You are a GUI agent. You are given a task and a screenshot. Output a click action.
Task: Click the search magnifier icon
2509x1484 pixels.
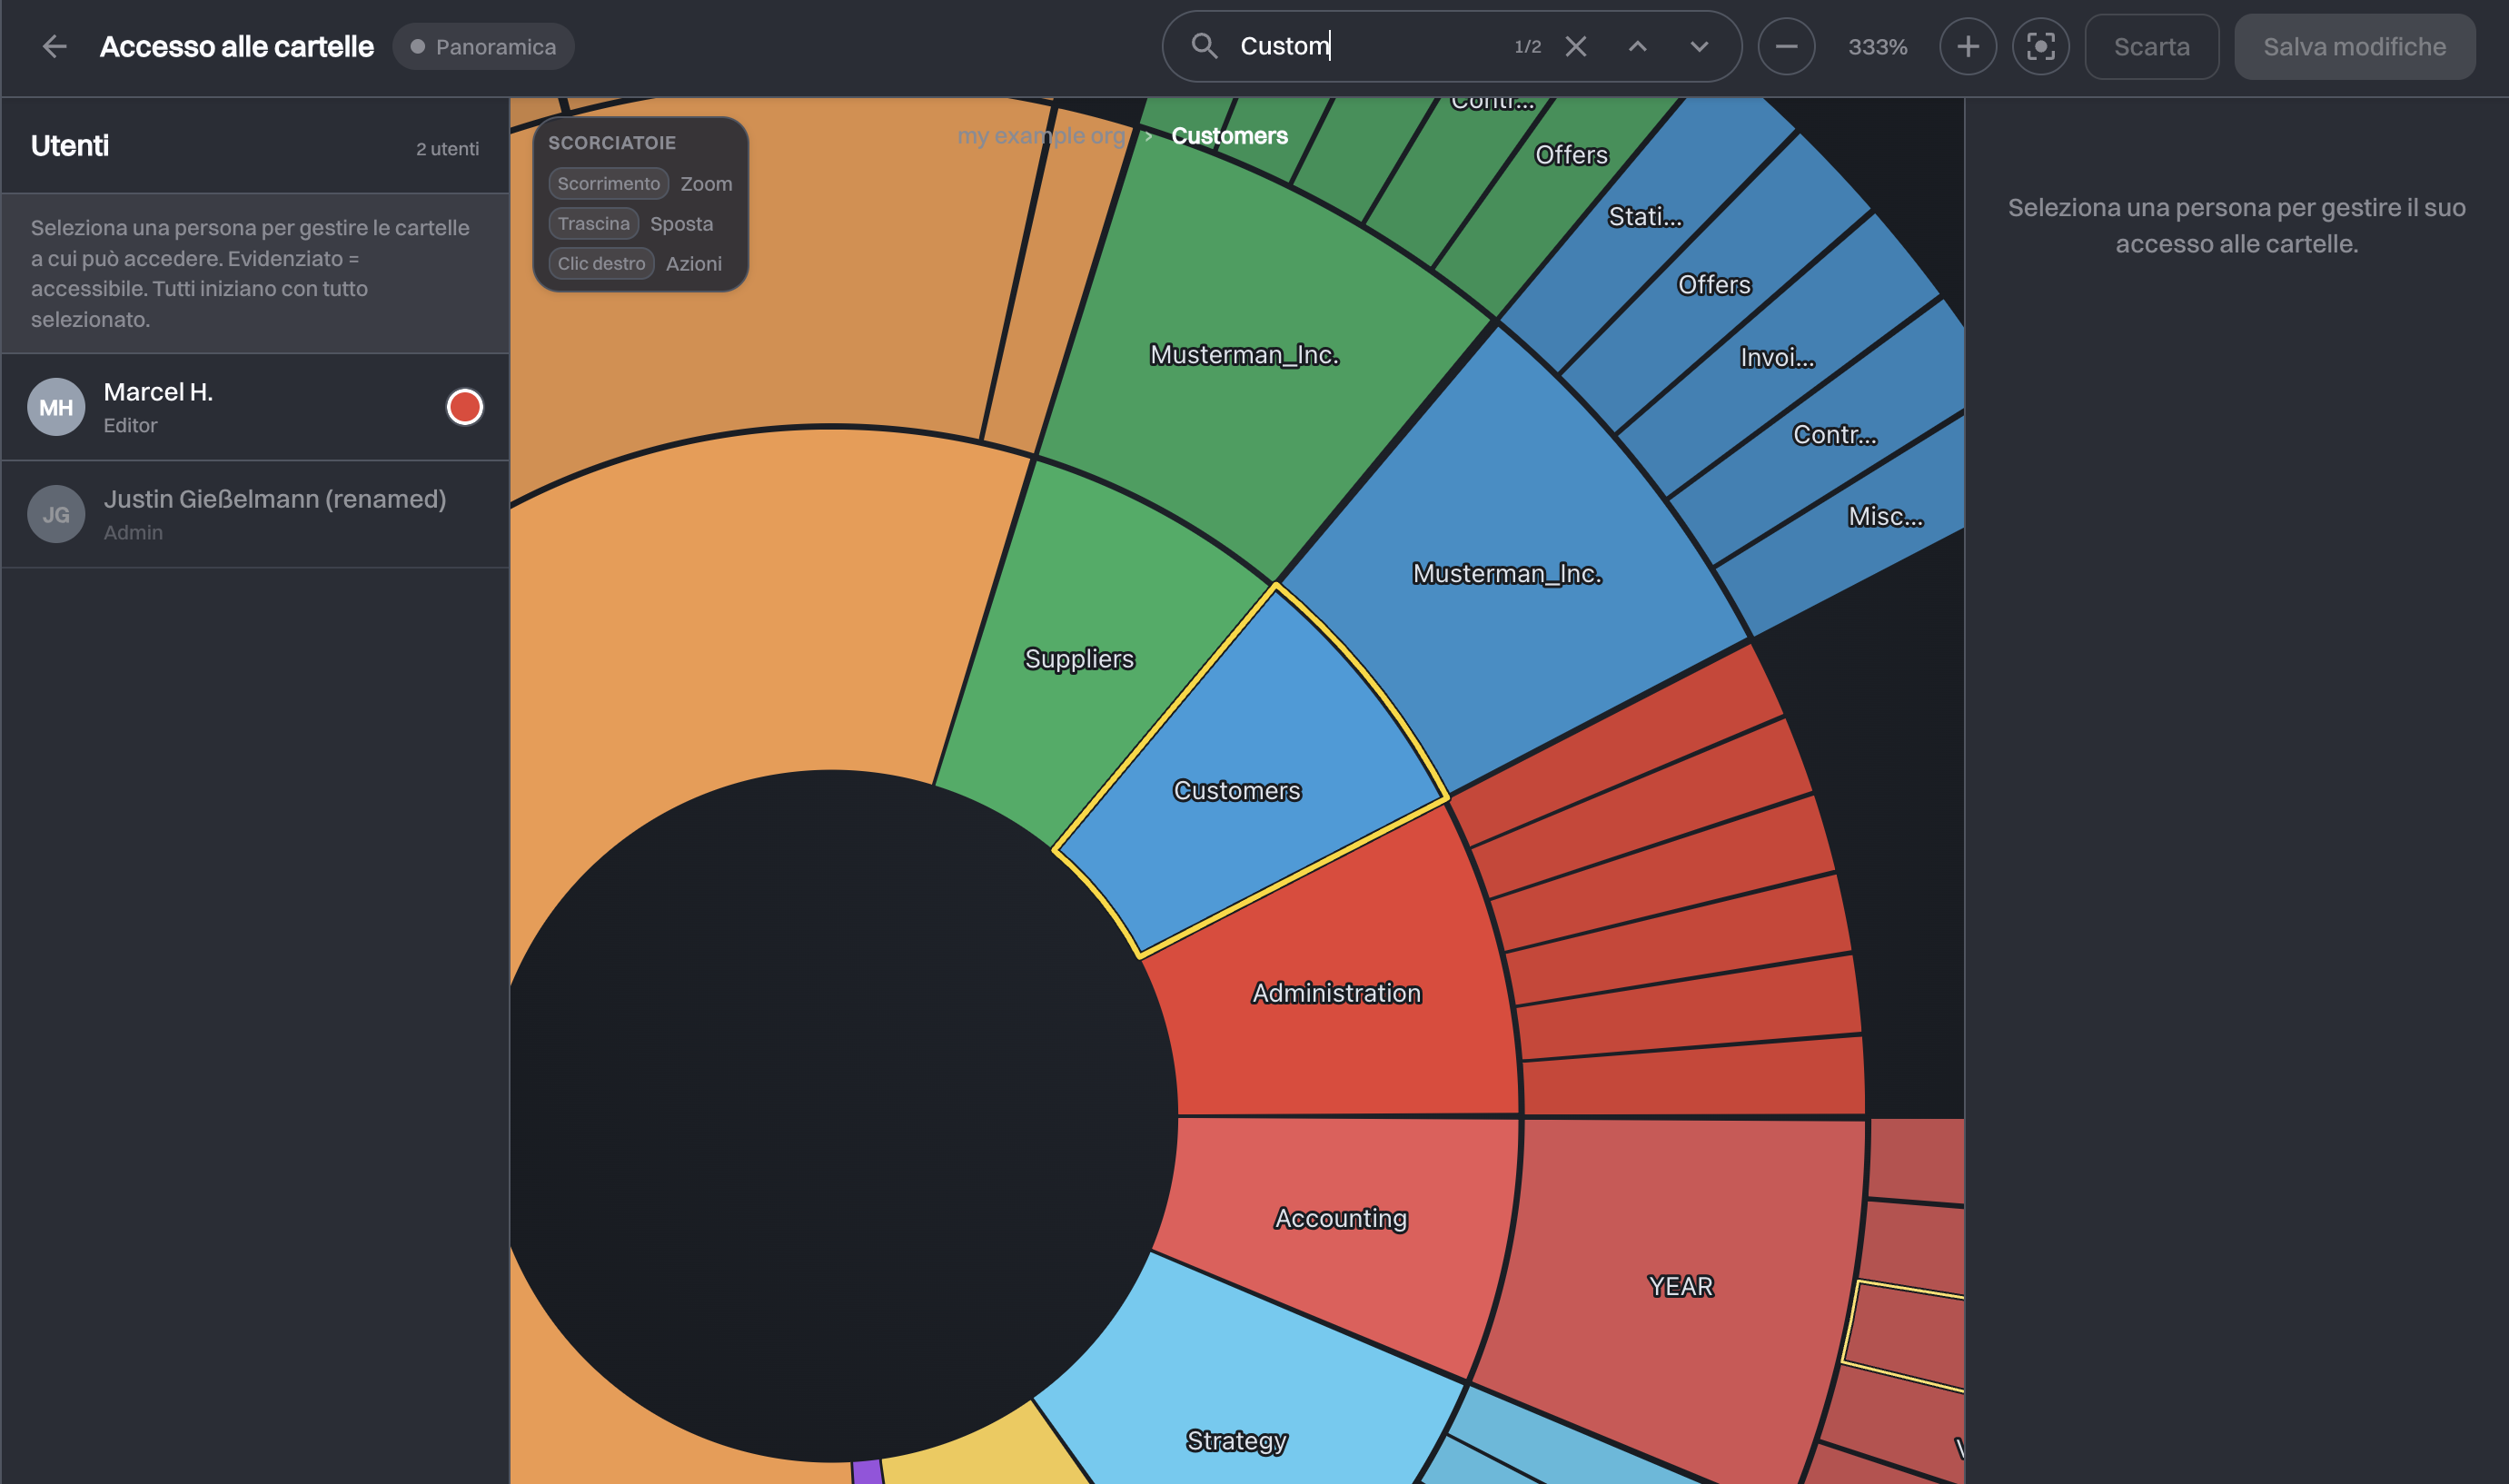pyautogui.click(x=1204, y=46)
